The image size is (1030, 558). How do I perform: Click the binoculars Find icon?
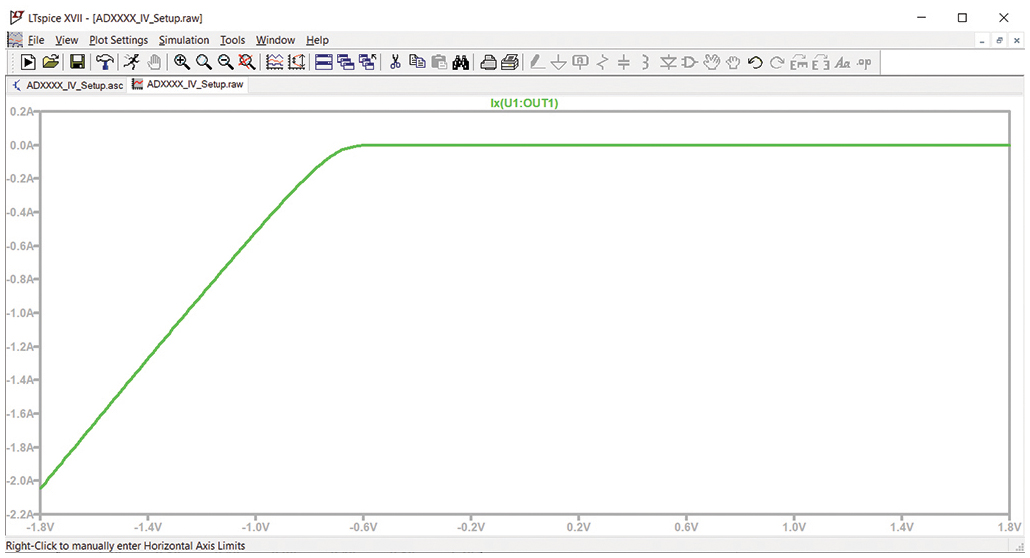(x=461, y=62)
